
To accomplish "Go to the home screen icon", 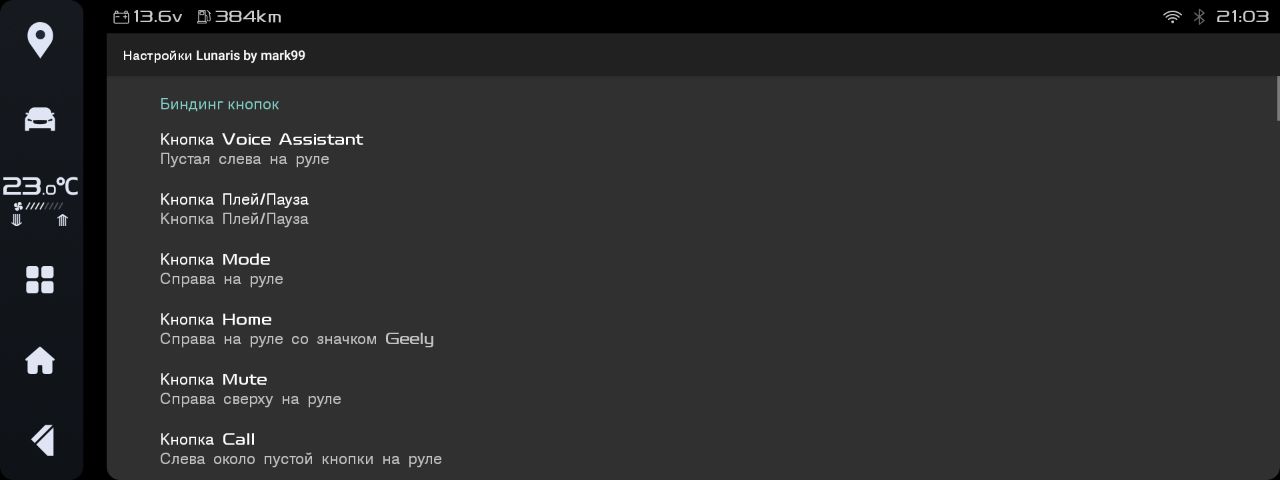I will click(x=40, y=360).
